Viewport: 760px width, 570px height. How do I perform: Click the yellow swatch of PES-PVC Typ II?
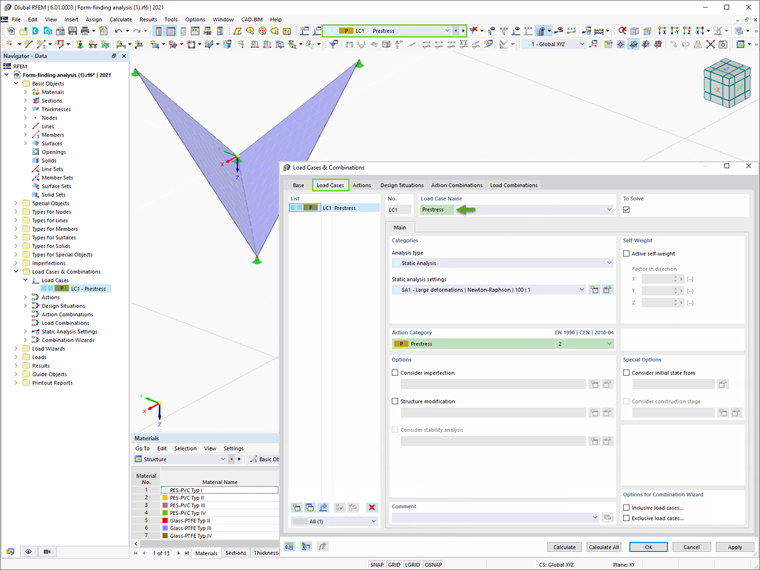(165, 498)
